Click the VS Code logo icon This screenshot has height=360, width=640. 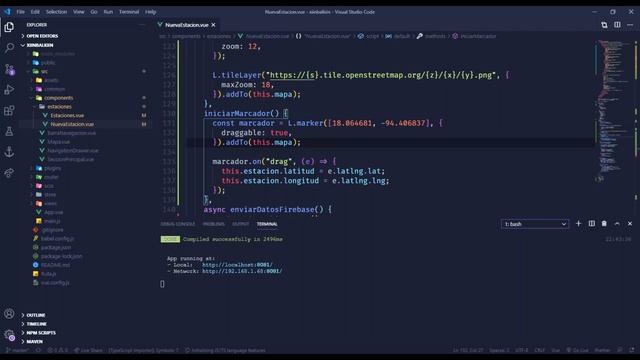coord(7,11)
